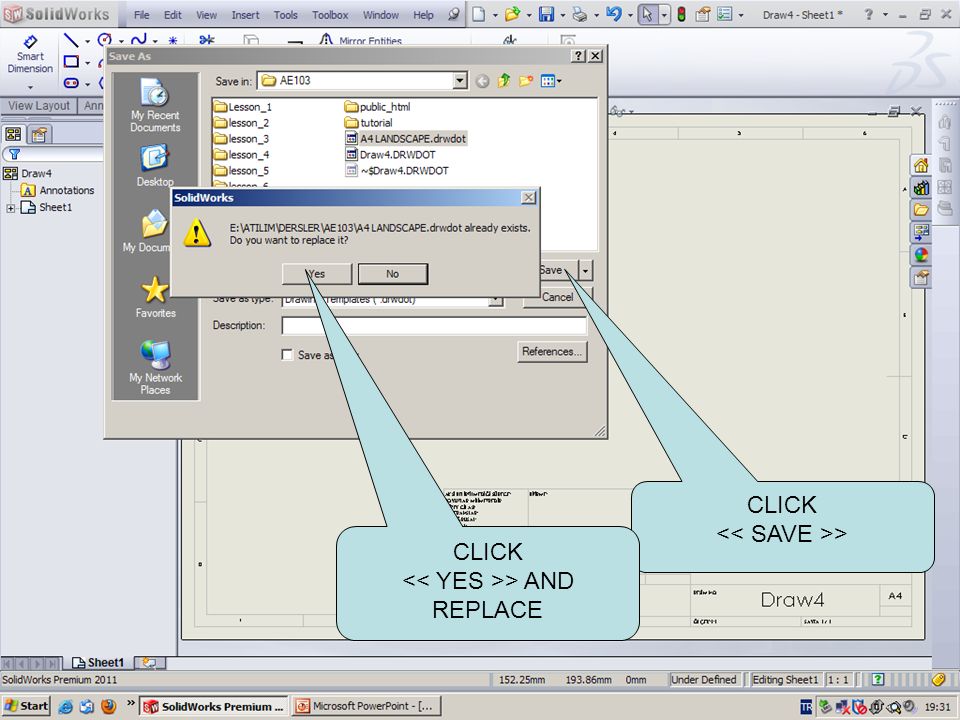Open the File menu
The width and height of the screenshot is (960, 720).
tap(141, 15)
